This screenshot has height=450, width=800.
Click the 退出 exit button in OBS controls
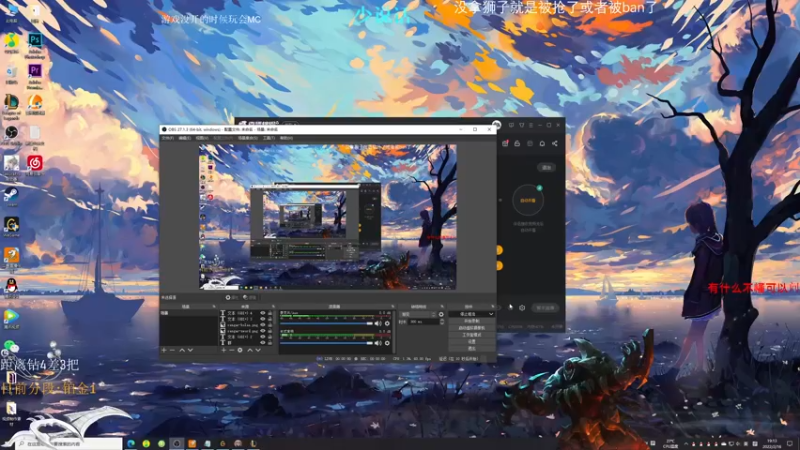pyautogui.click(x=472, y=348)
